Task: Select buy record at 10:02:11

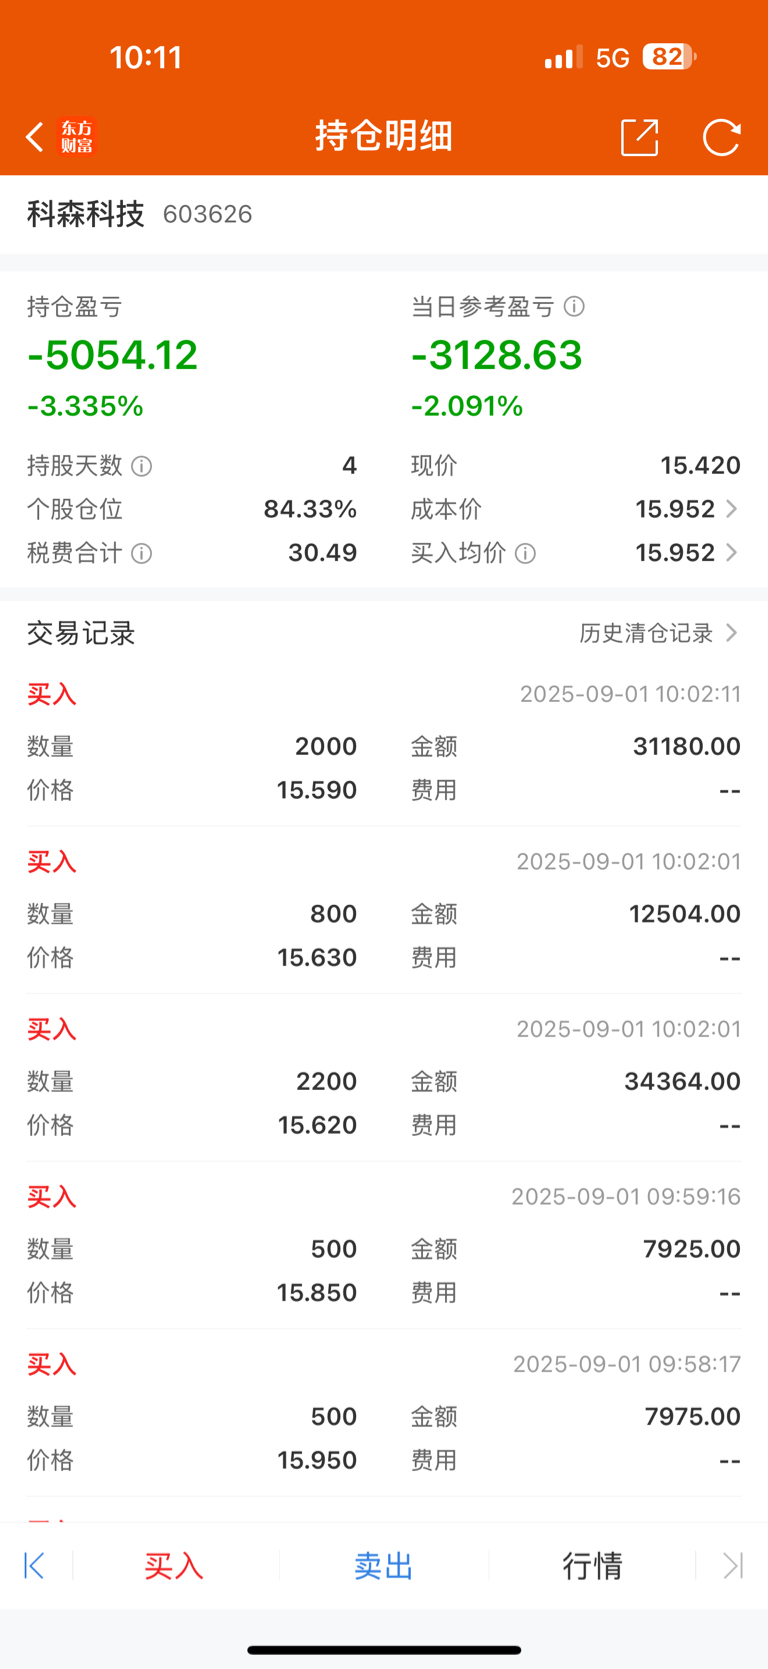Action: coord(384,743)
